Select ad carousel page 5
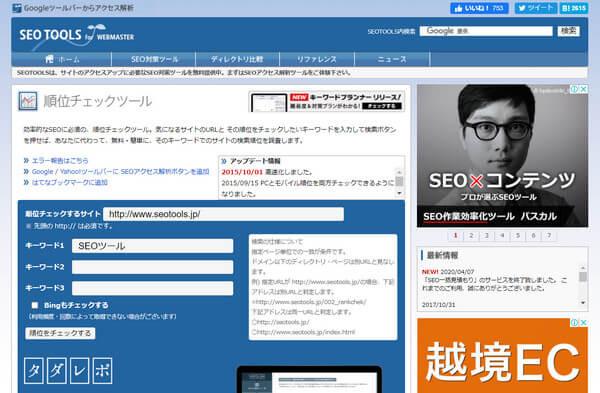The width and height of the screenshot is (600, 393). pos(518,236)
